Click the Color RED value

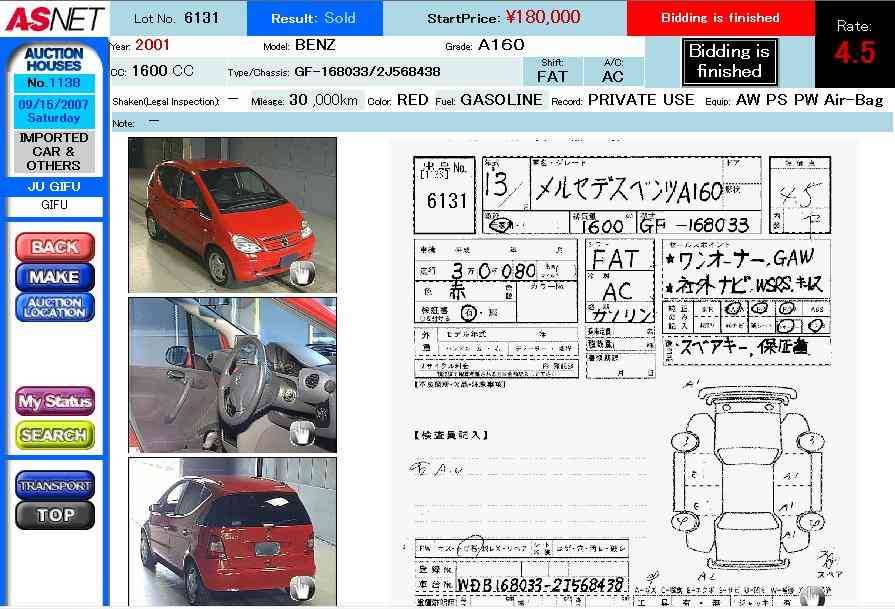coord(412,100)
